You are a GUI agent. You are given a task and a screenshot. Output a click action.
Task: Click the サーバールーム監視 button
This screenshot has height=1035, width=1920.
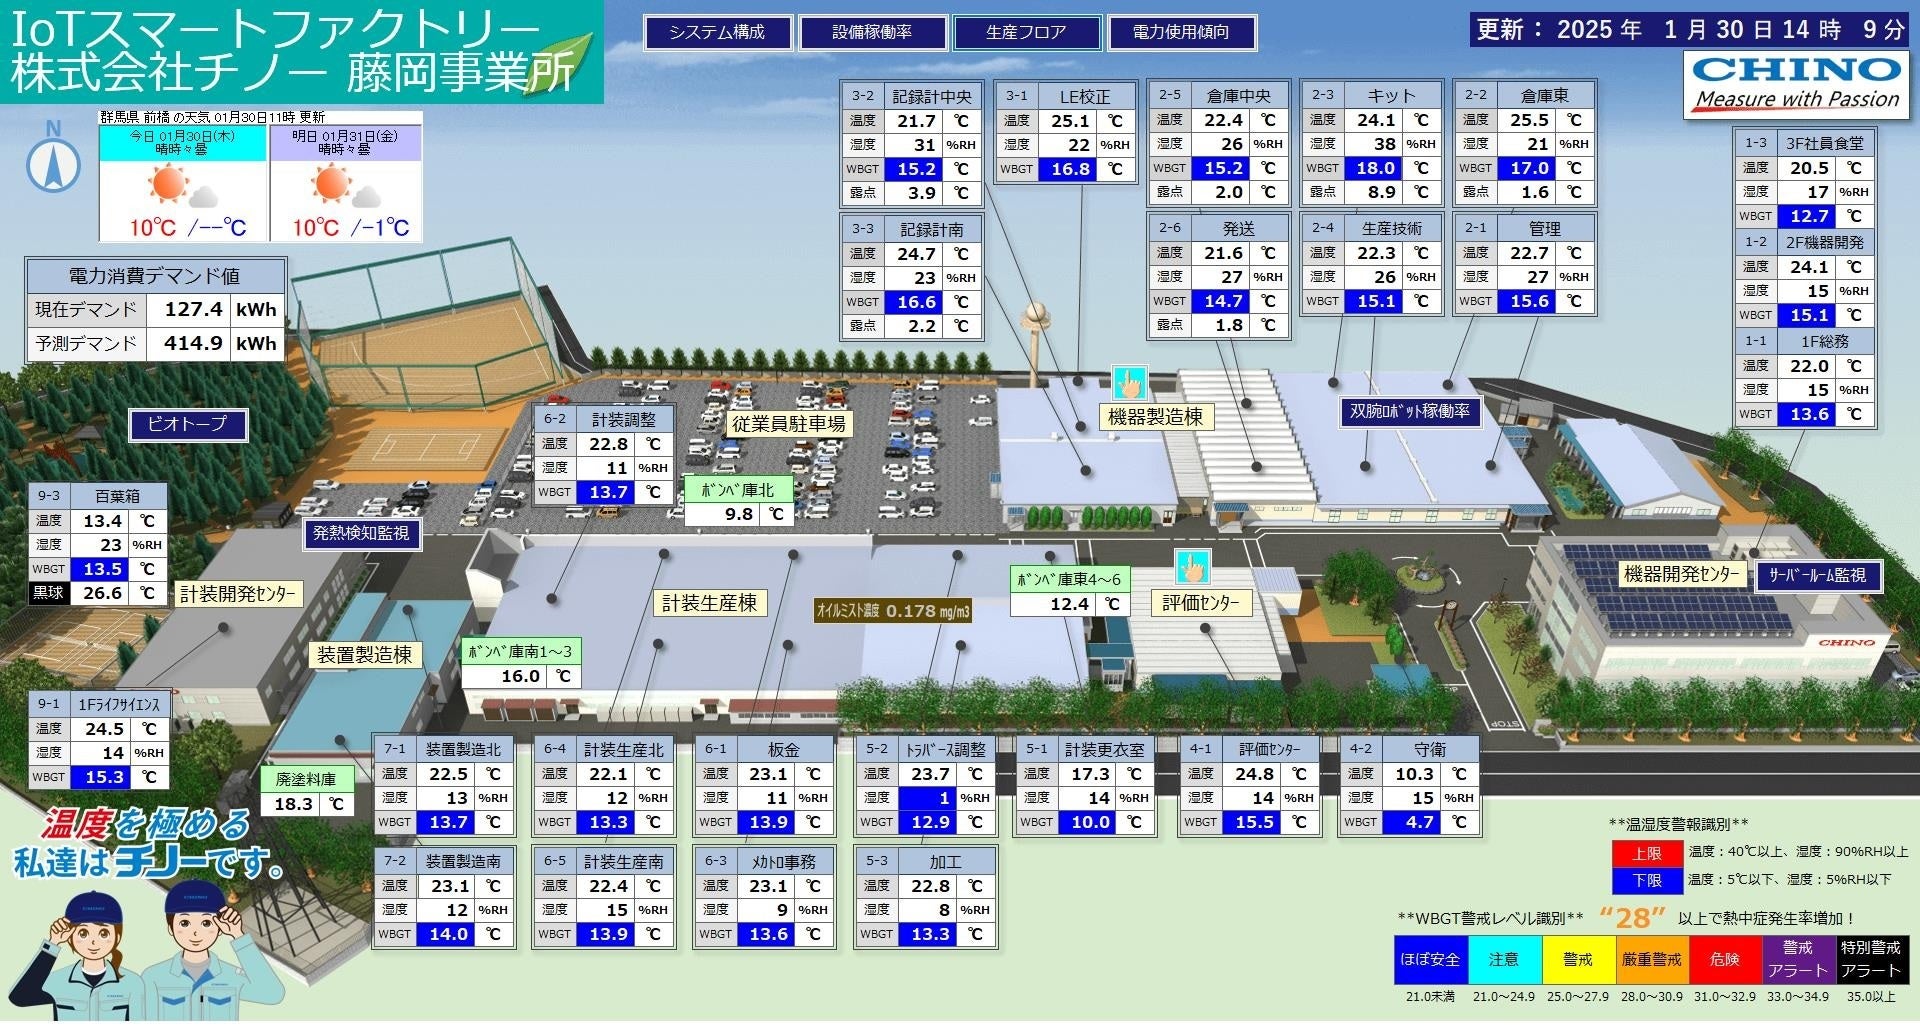1816,575
